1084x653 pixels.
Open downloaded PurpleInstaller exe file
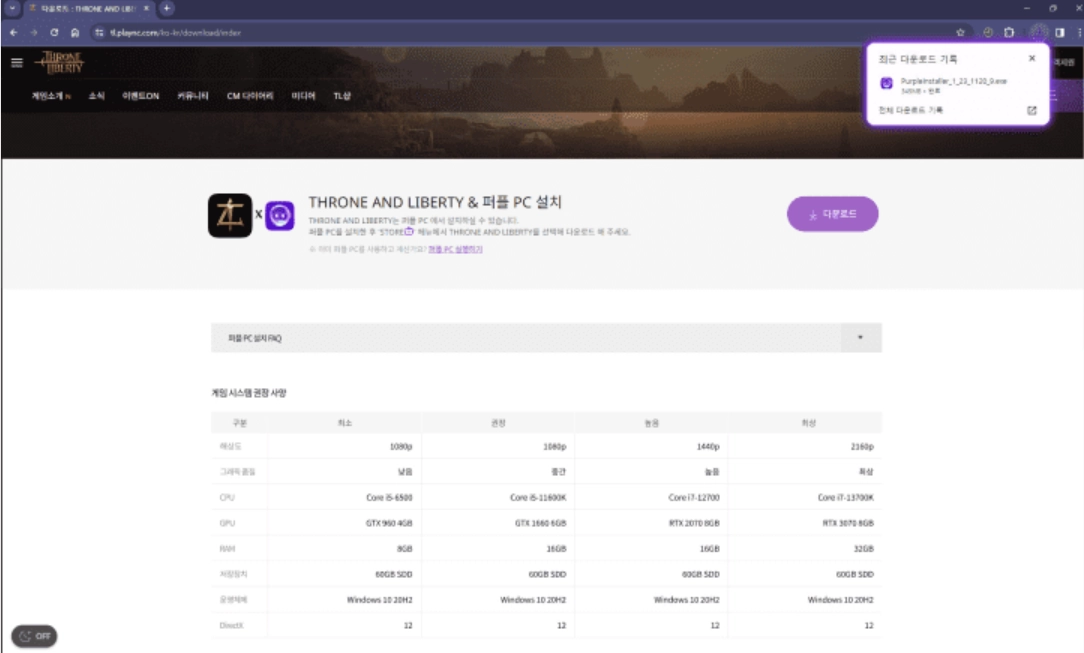(x=953, y=82)
